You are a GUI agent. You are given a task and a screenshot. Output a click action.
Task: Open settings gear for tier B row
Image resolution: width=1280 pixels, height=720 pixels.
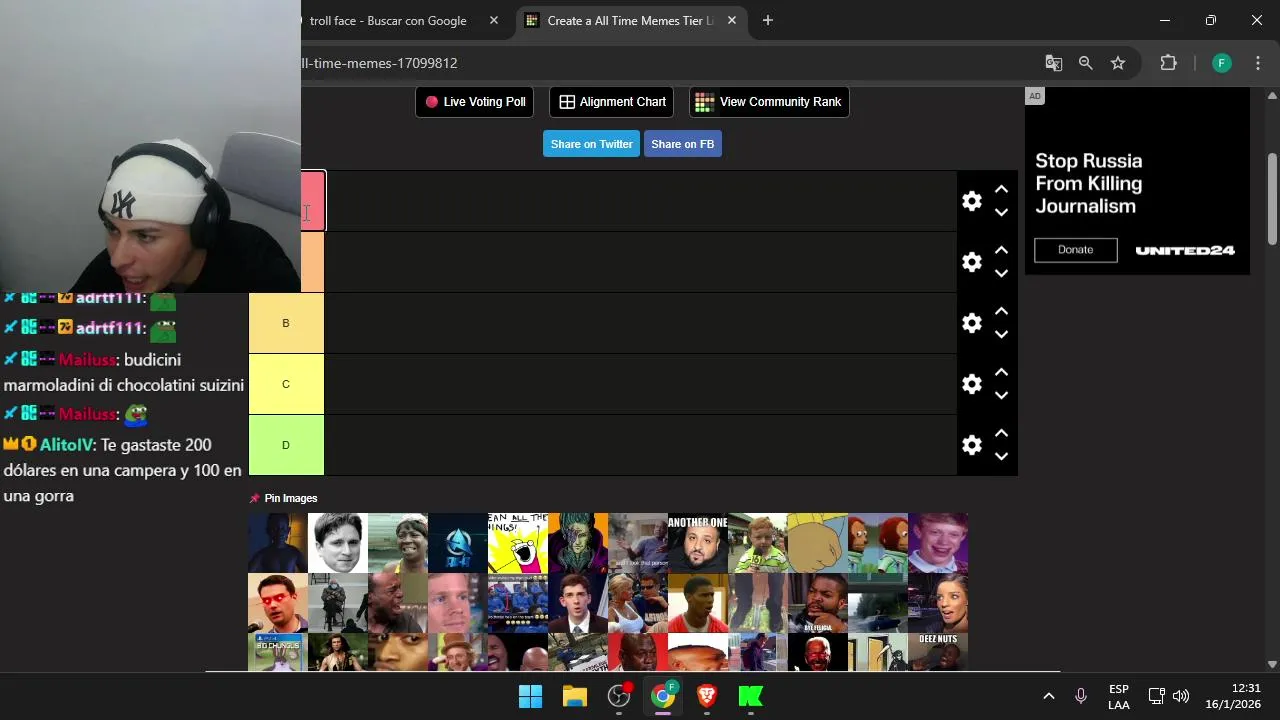[x=972, y=323]
